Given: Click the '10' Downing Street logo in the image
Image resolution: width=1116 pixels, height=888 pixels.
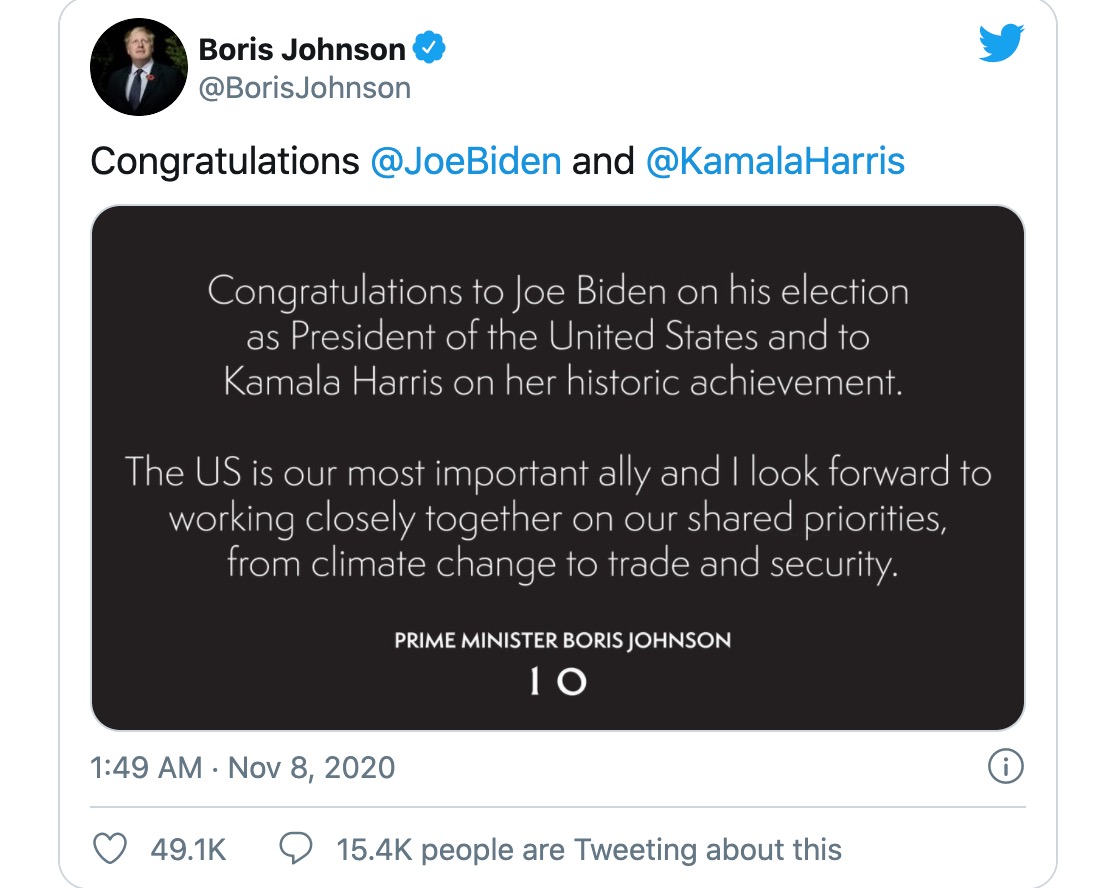Looking at the screenshot, I should point(557,681).
